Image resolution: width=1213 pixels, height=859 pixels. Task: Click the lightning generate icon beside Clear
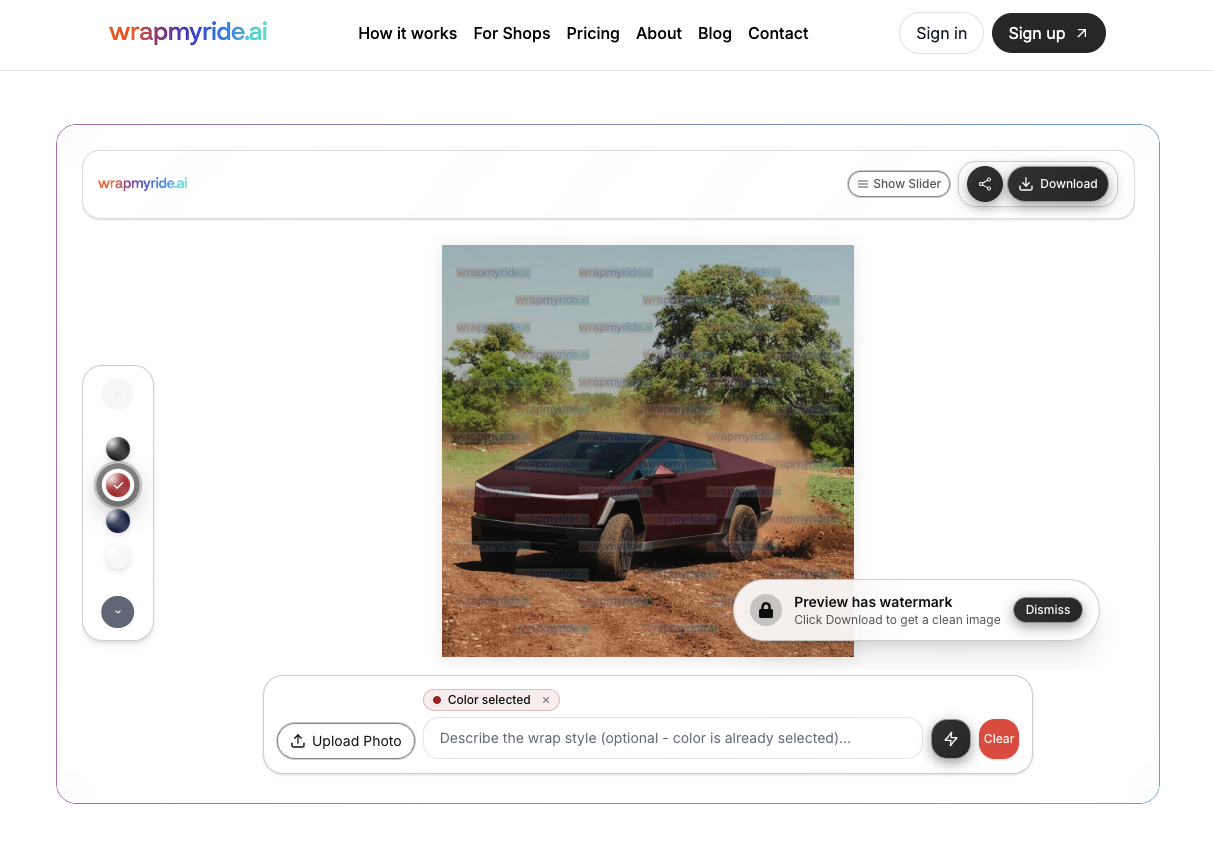950,739
